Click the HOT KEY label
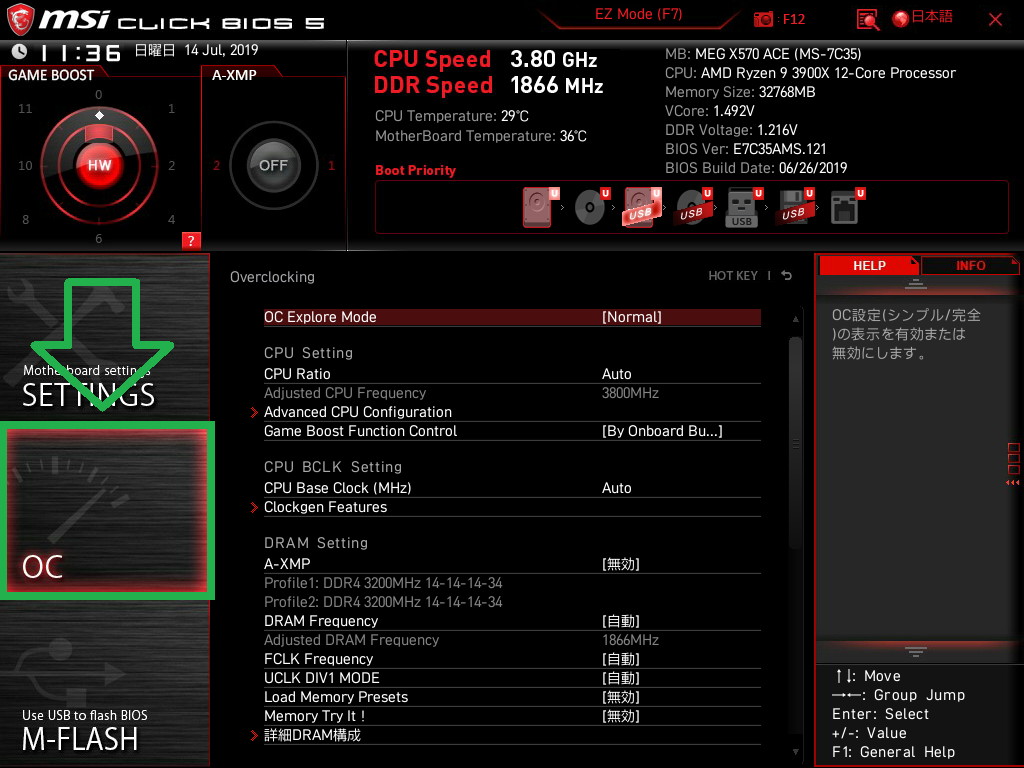Image resolution: width=1024 pixels, height=768 pixels. click(x=733, y=276)
